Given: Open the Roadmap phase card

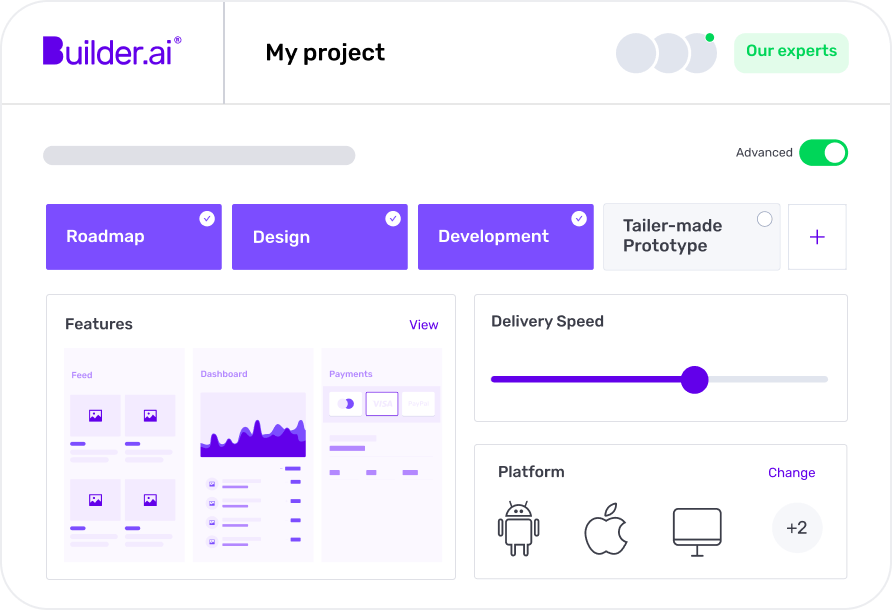Looking at the screenshot, I should click(x=134, y=237).
